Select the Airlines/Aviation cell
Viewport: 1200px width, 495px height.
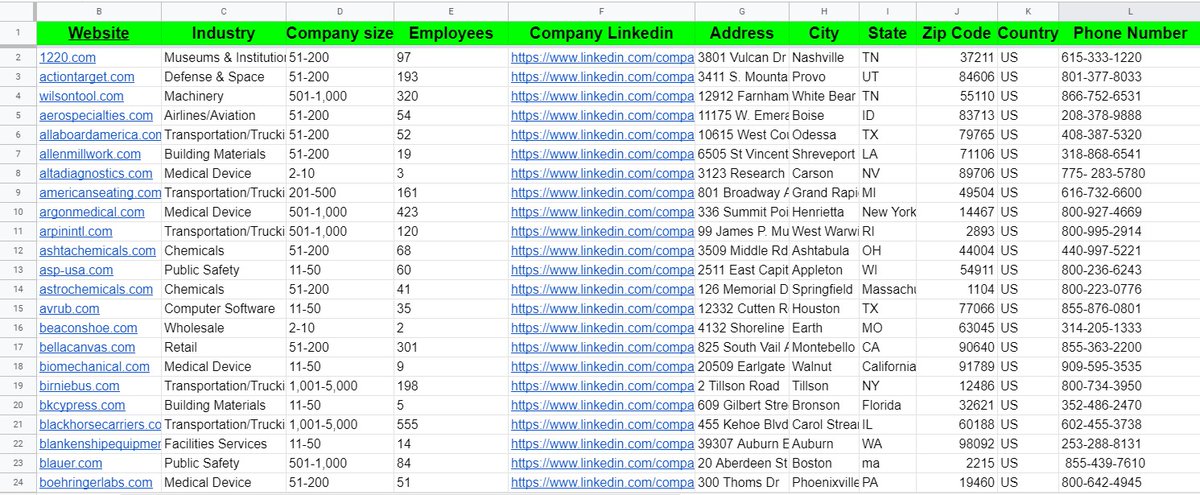pos(223,116)
